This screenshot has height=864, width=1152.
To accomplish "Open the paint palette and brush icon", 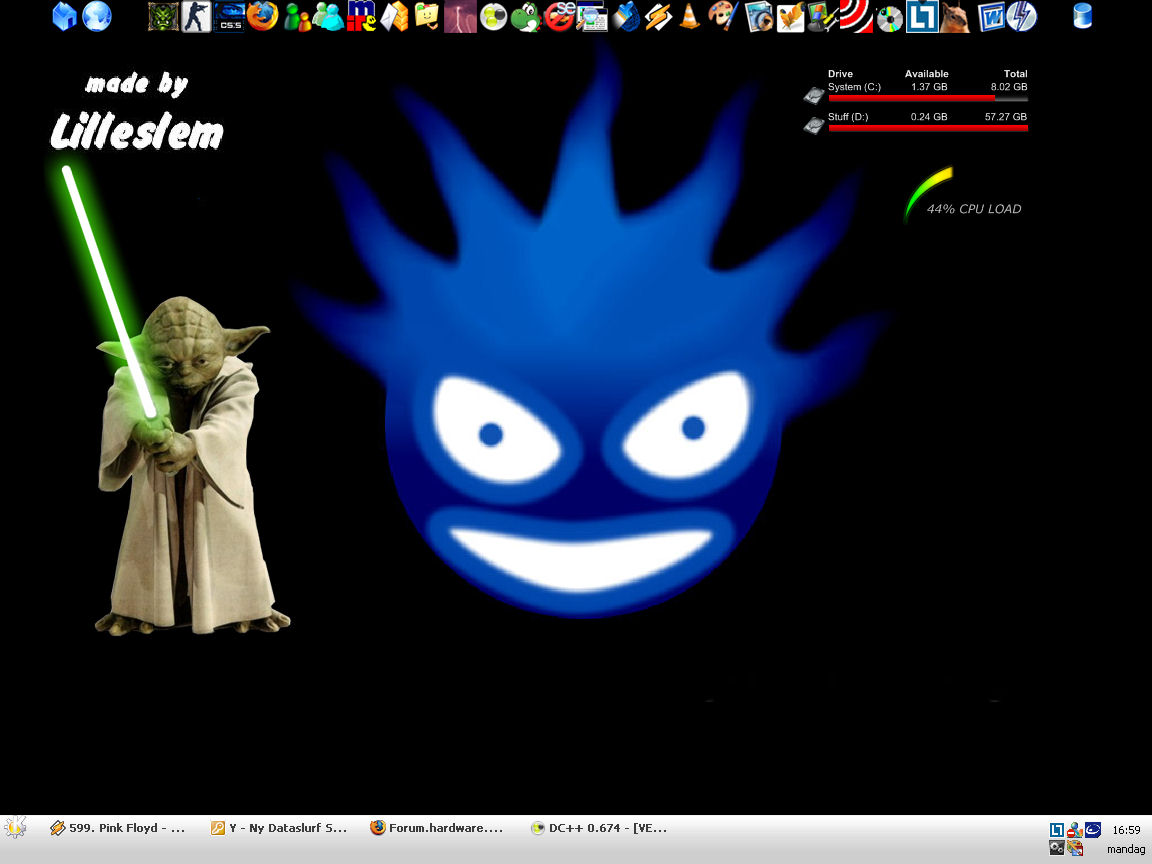I will (723, 16).
